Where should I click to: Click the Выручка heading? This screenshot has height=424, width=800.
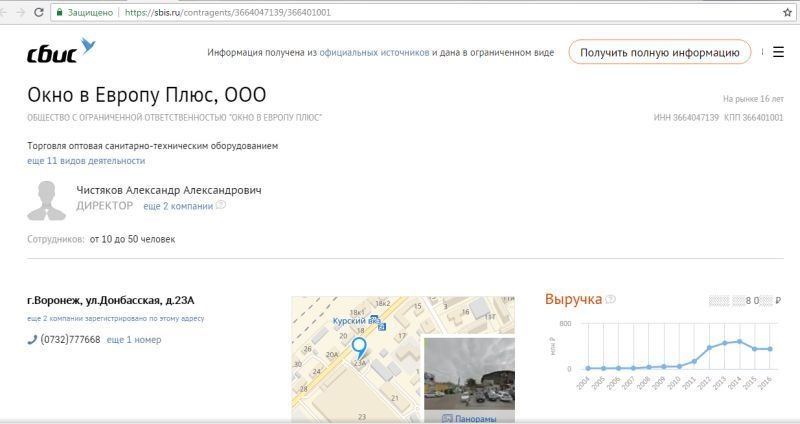(573, 299)
